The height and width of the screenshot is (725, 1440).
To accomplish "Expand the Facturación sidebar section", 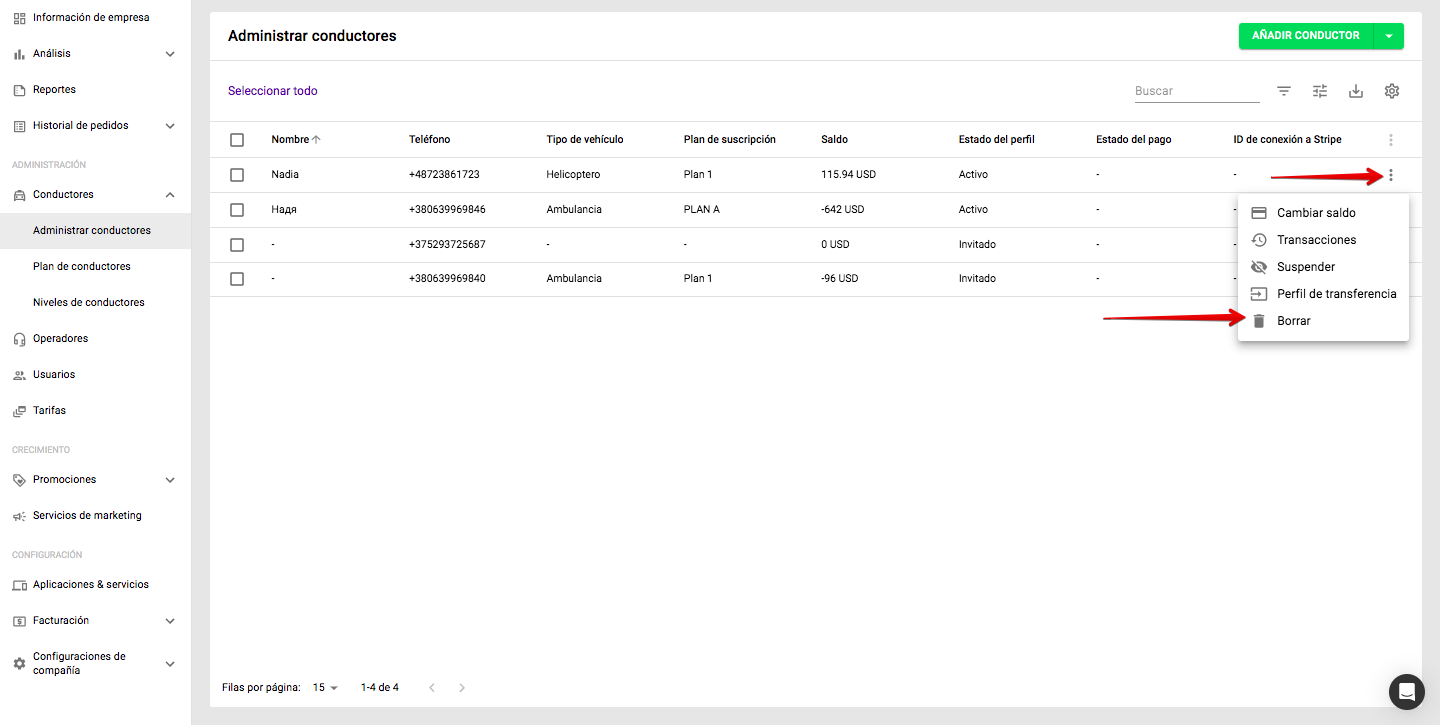I will 170,621.
